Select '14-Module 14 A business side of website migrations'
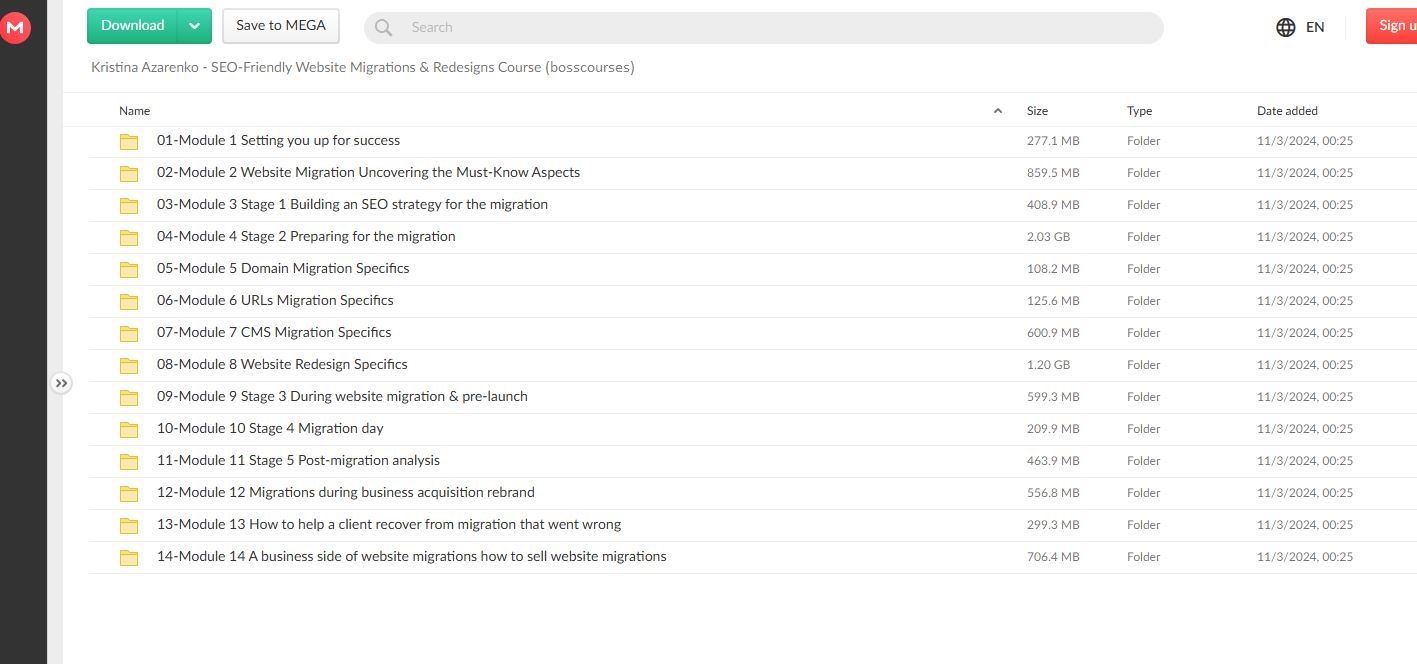The image size is (1417, 664). [x=412, y=557]
